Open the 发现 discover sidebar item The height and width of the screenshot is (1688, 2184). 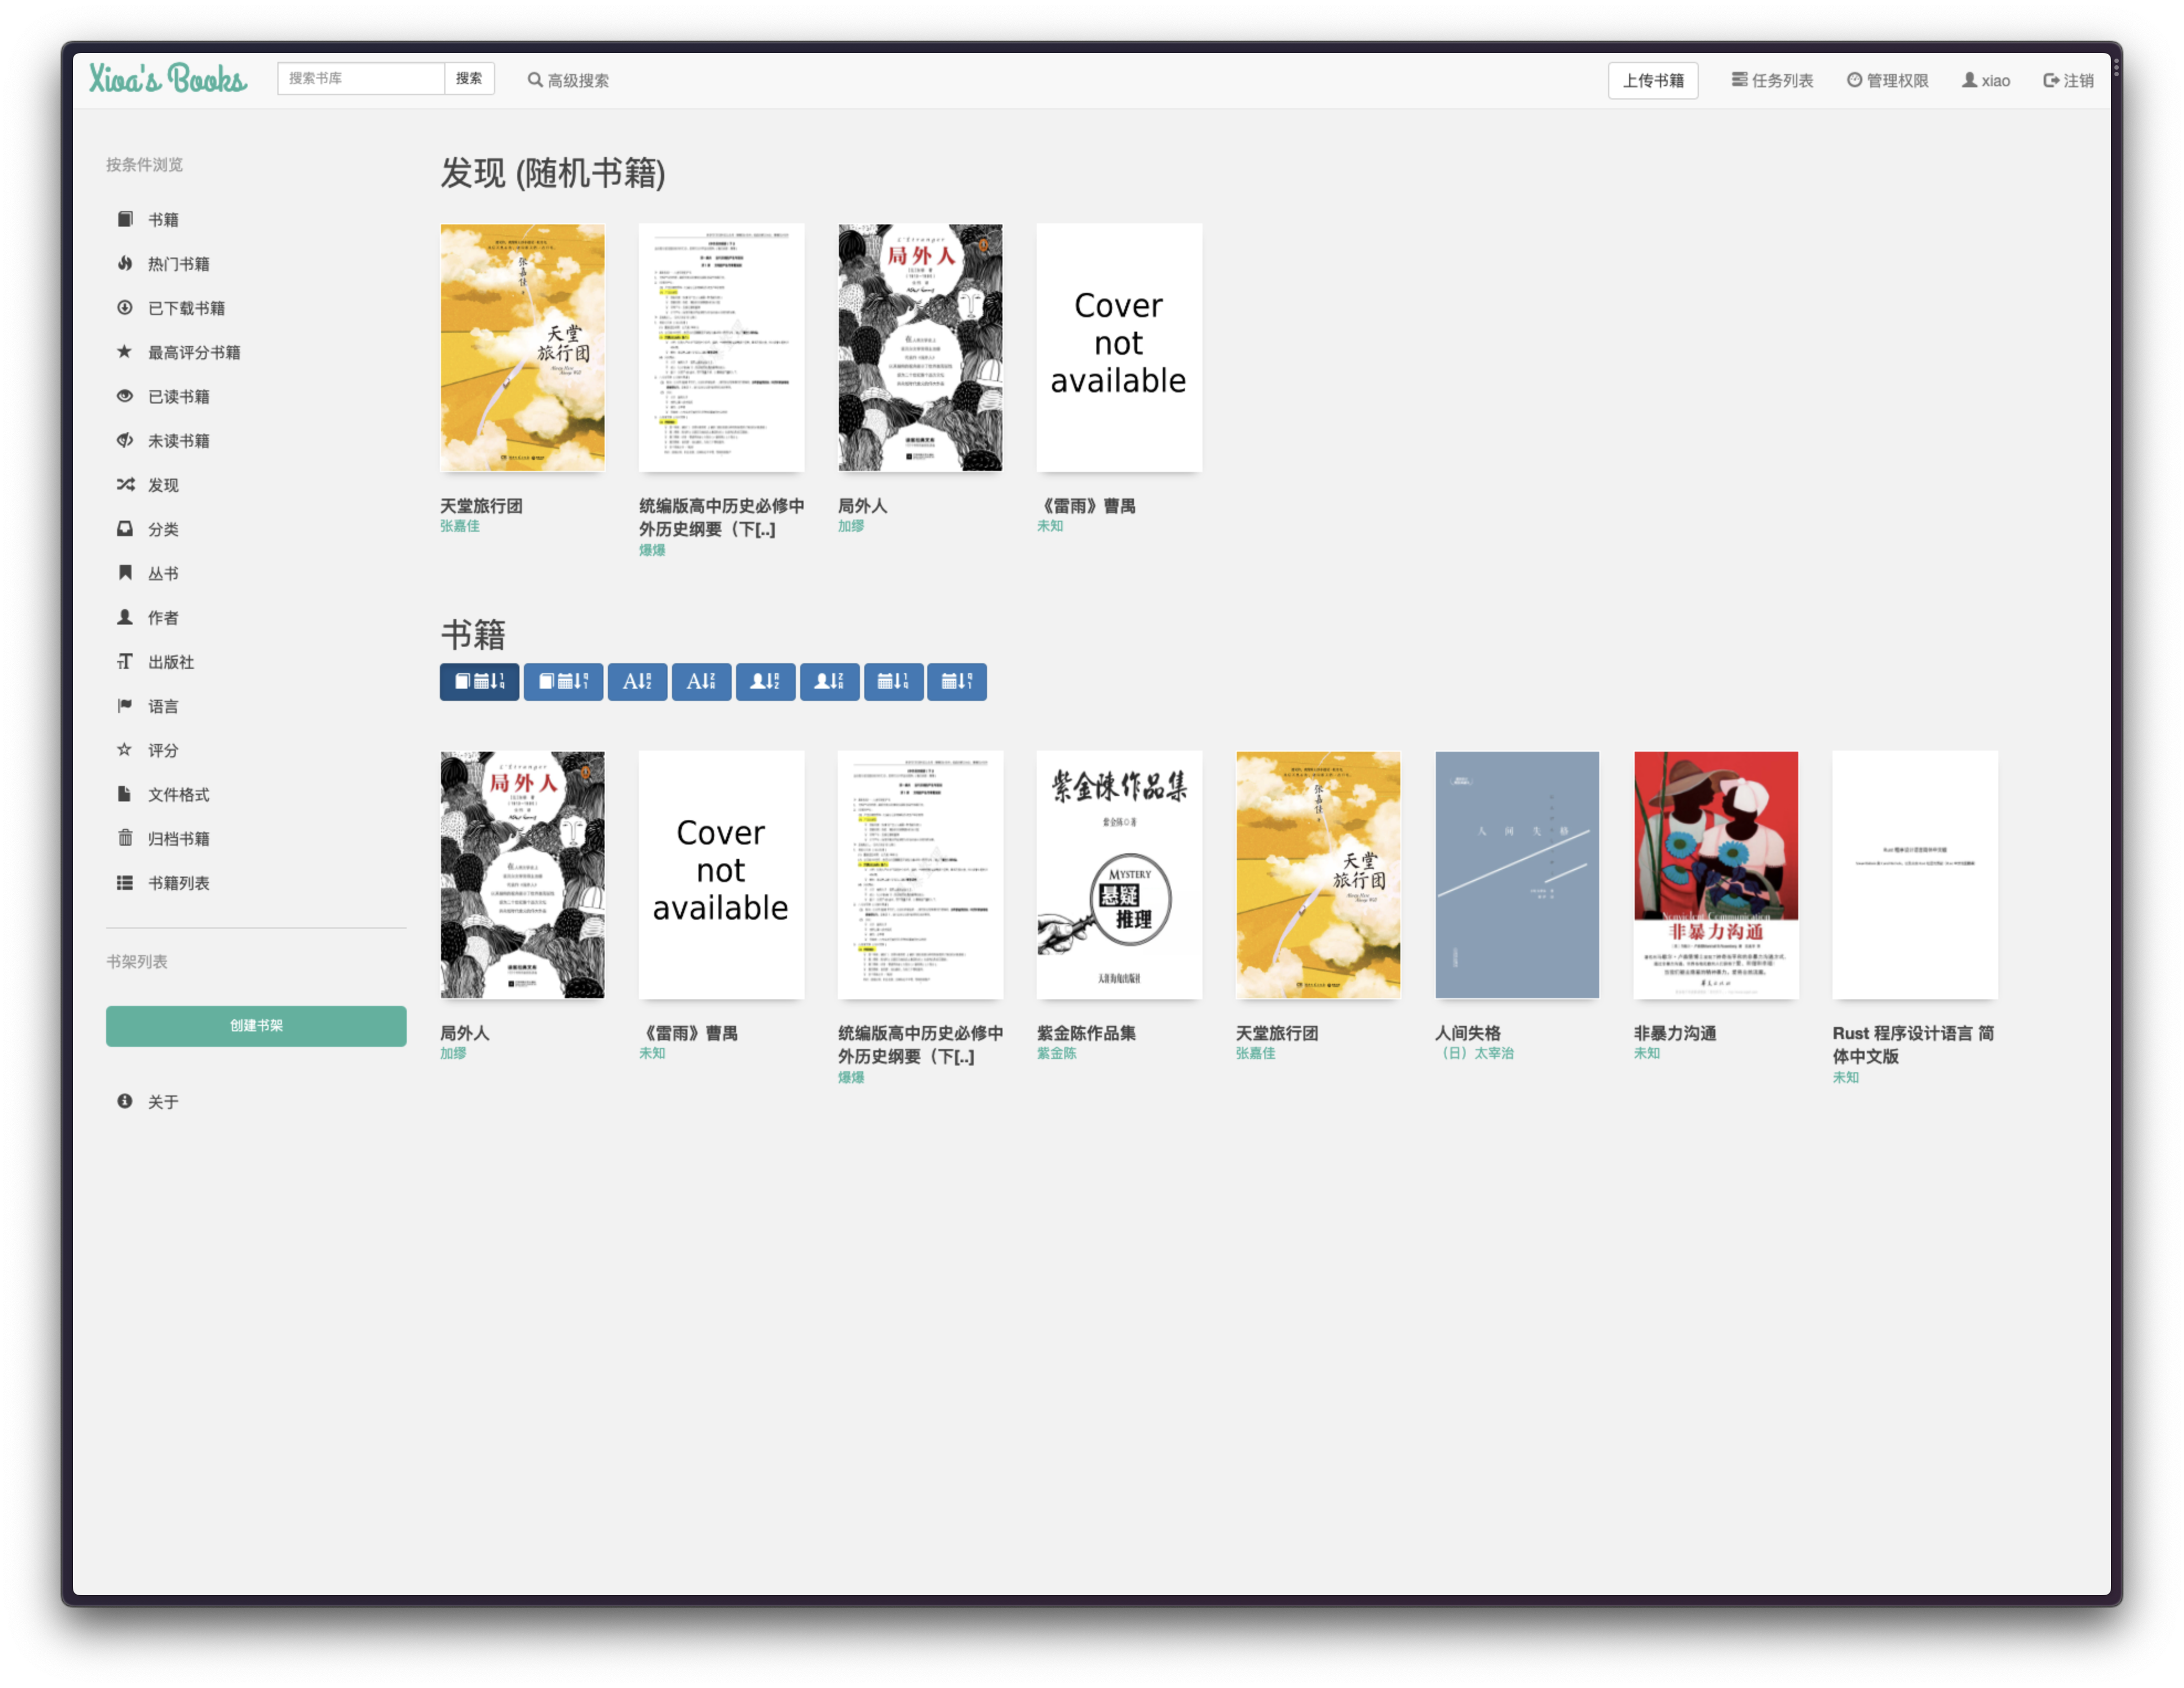coord(163,485)
